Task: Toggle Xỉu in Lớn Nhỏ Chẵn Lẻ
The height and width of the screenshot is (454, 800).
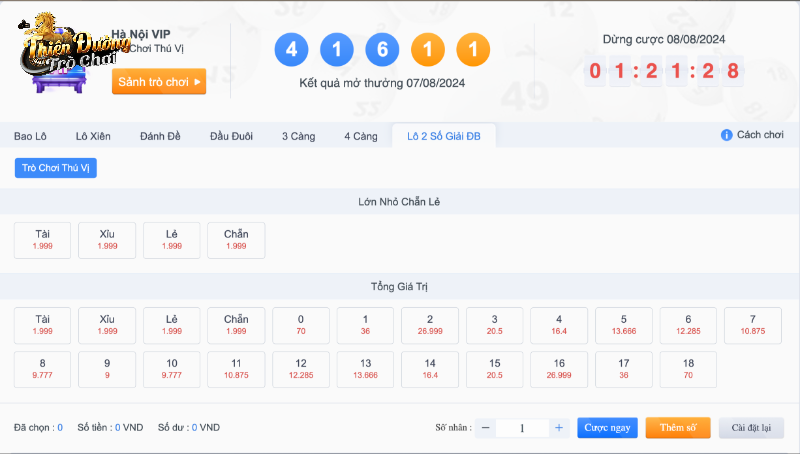Action: tap(107, 240)
